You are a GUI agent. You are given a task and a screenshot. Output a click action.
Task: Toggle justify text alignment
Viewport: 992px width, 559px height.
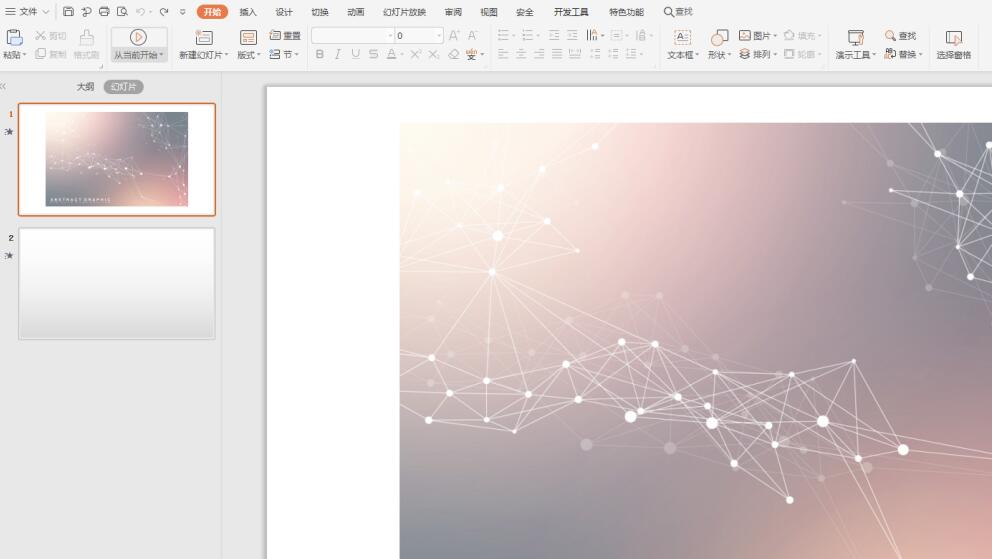[x=557, y=54]
